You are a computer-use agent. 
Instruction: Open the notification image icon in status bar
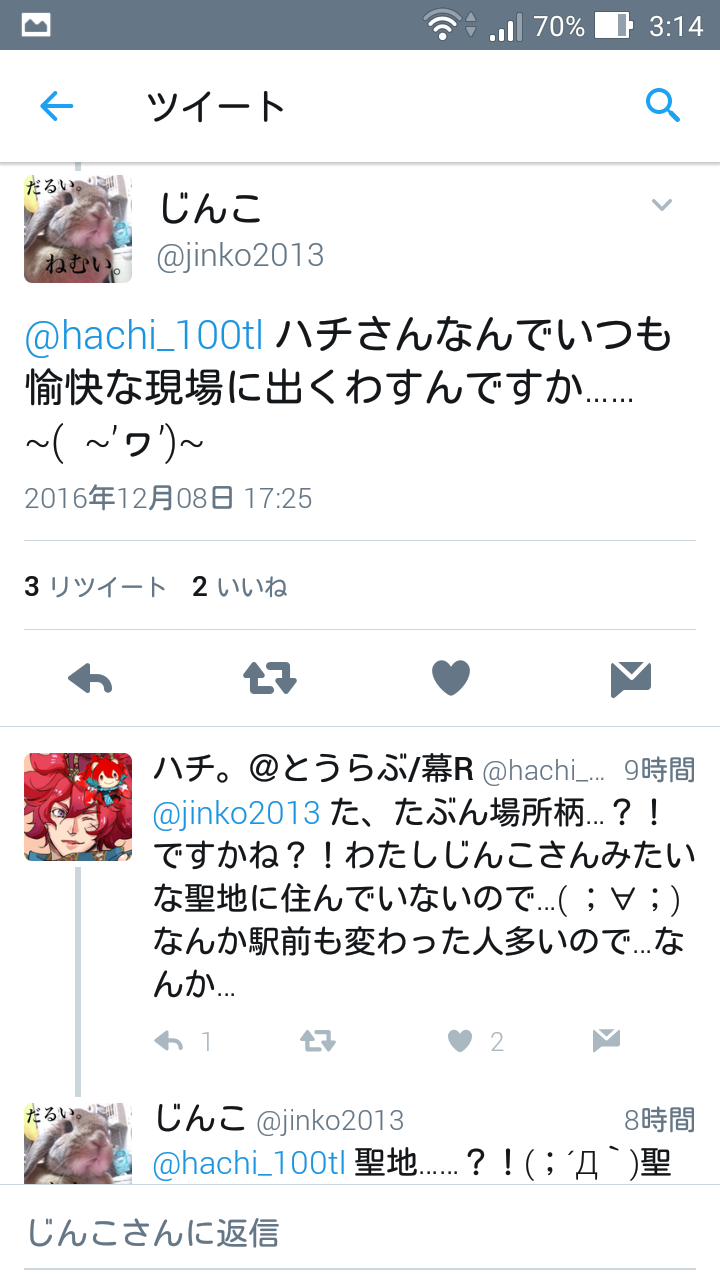point(36,25)
